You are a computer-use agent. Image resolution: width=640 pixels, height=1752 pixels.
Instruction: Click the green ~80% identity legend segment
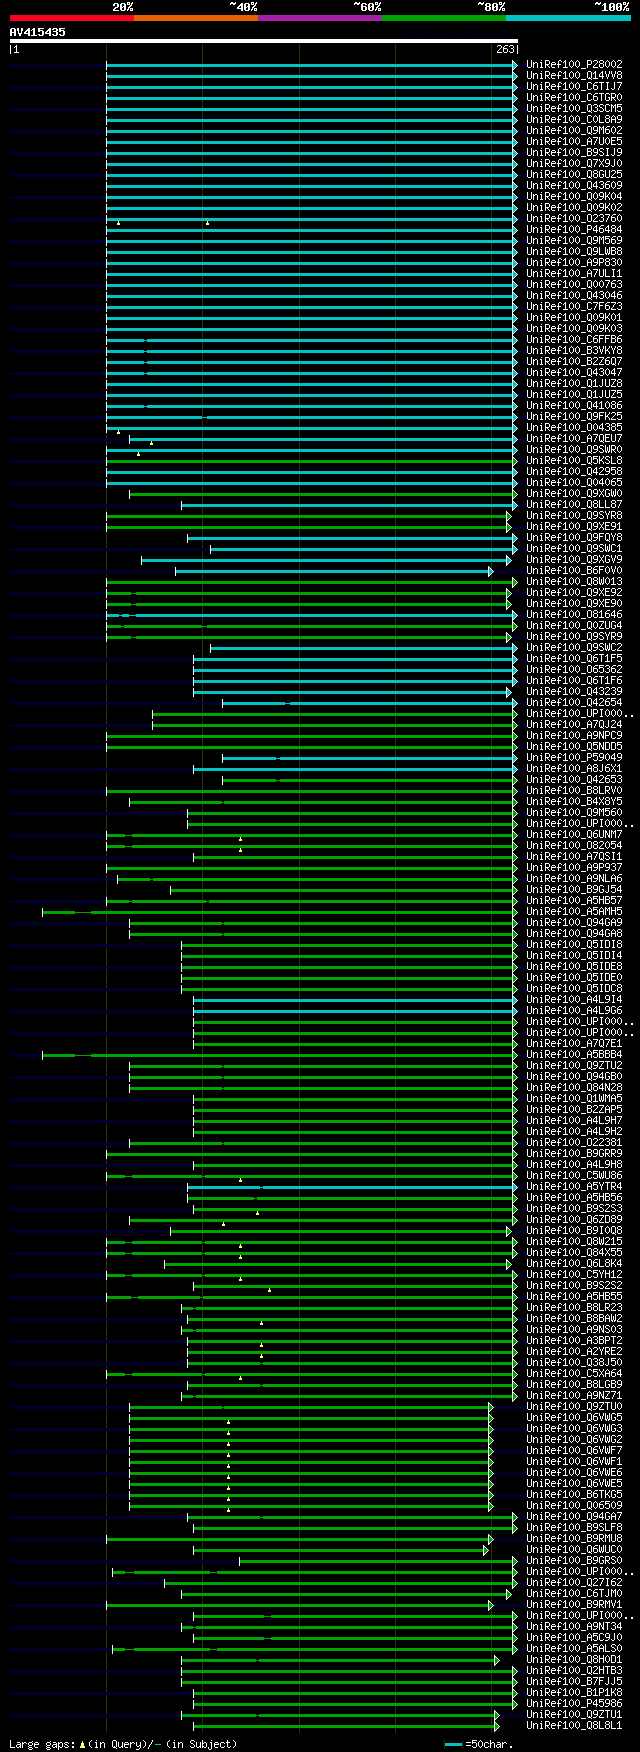point(444,18)
